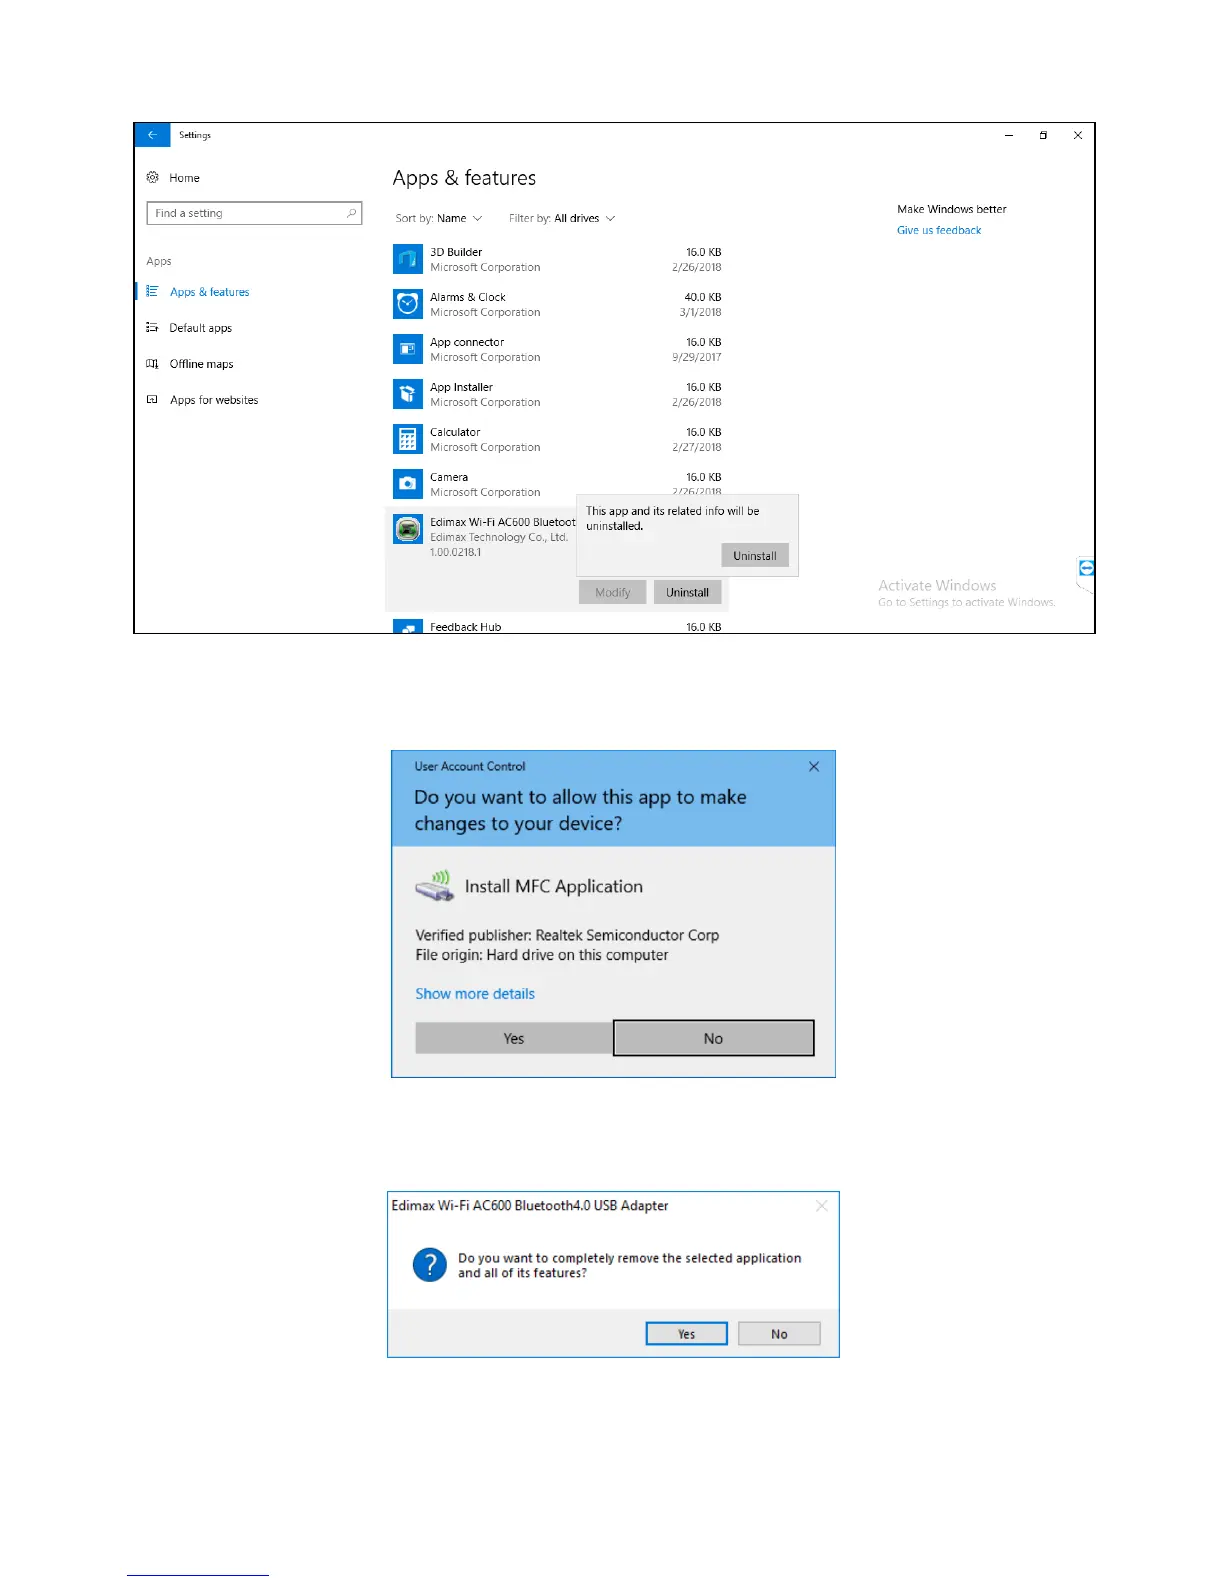Click the Apps for websites sidebar icon

pos(152,399)
